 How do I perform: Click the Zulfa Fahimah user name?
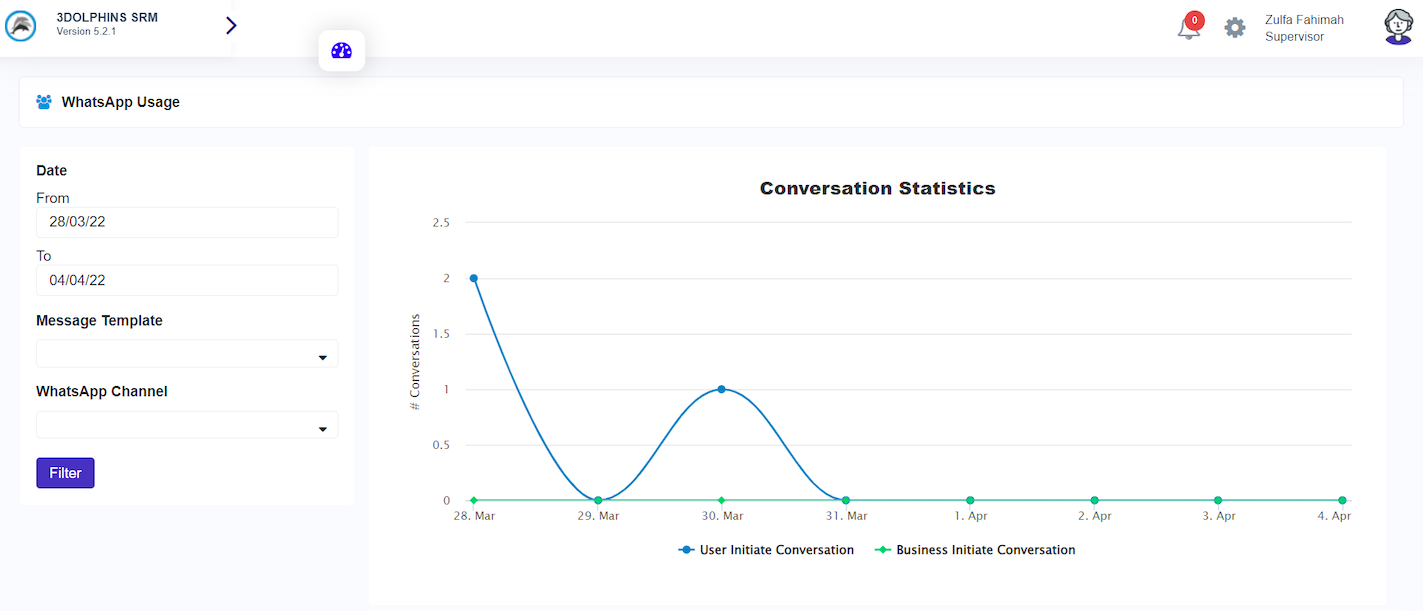1304,20
